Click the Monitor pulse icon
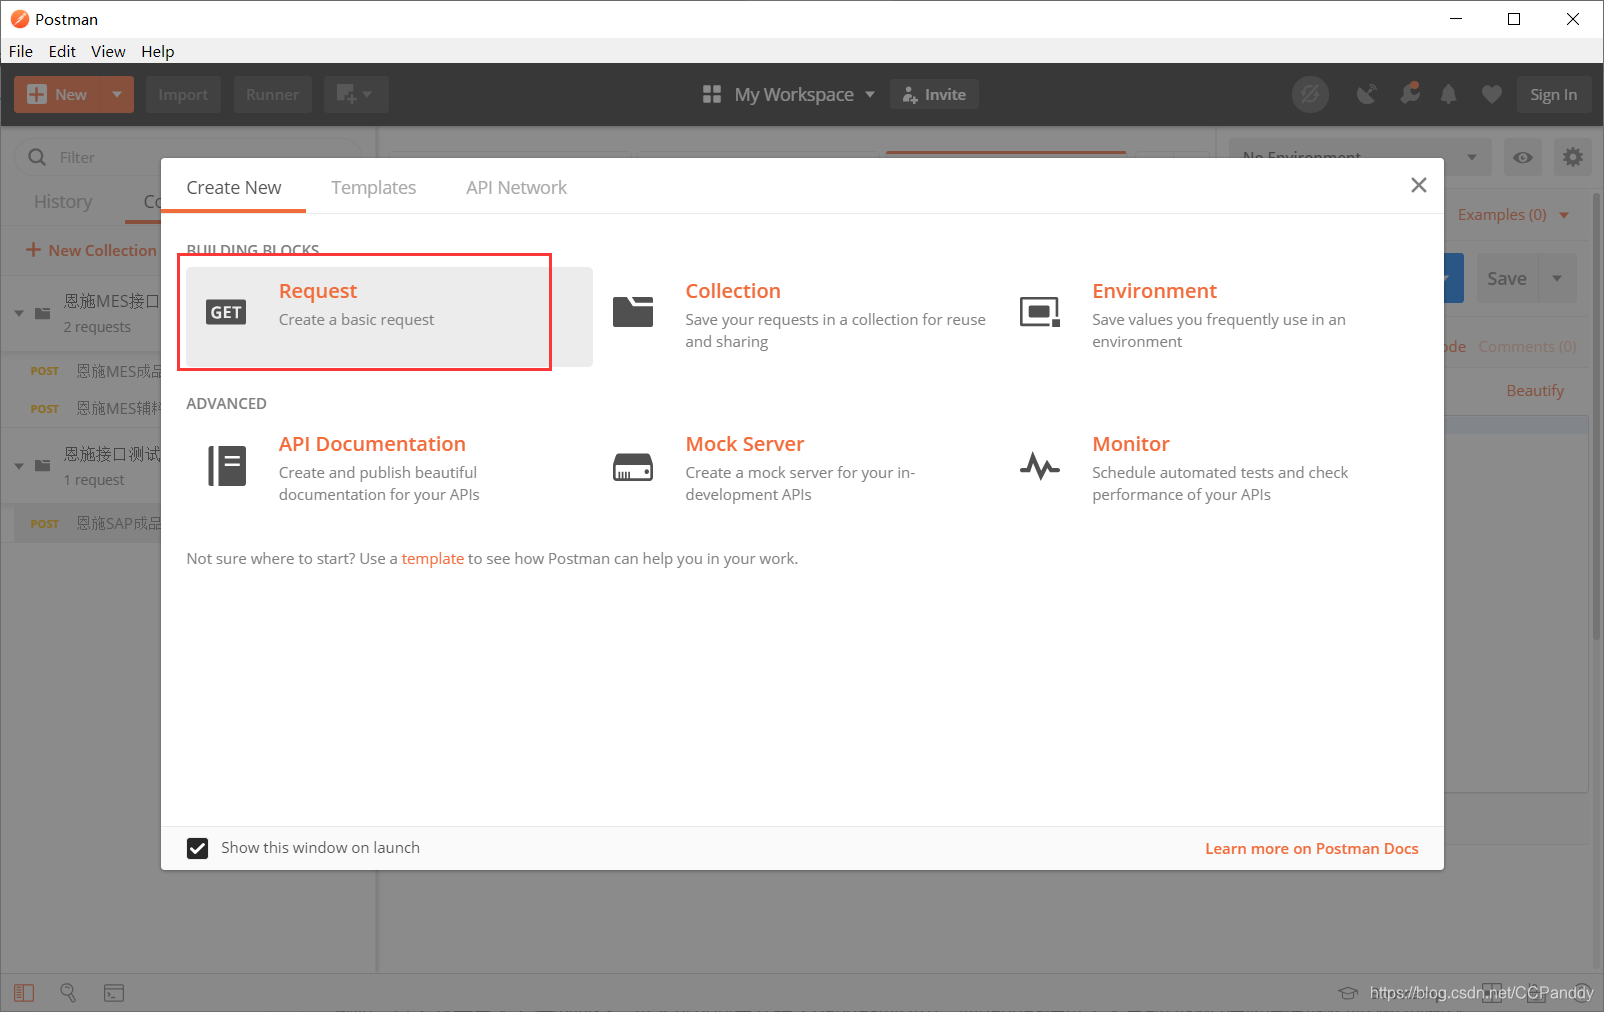The width and height of the screenshot is (1604, 1012). 1040,466
